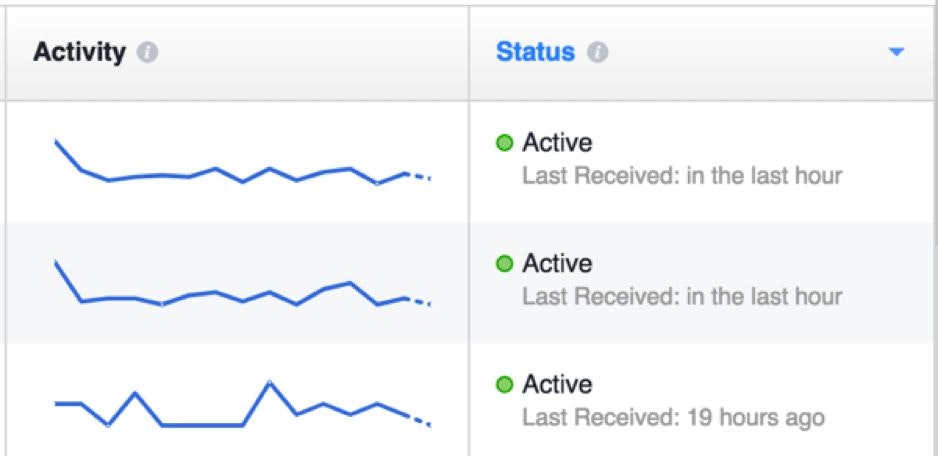Click middle row "Last Received: in the last hour"
The height and width of the screenshot is (456, 938).
tap(682, 297)
